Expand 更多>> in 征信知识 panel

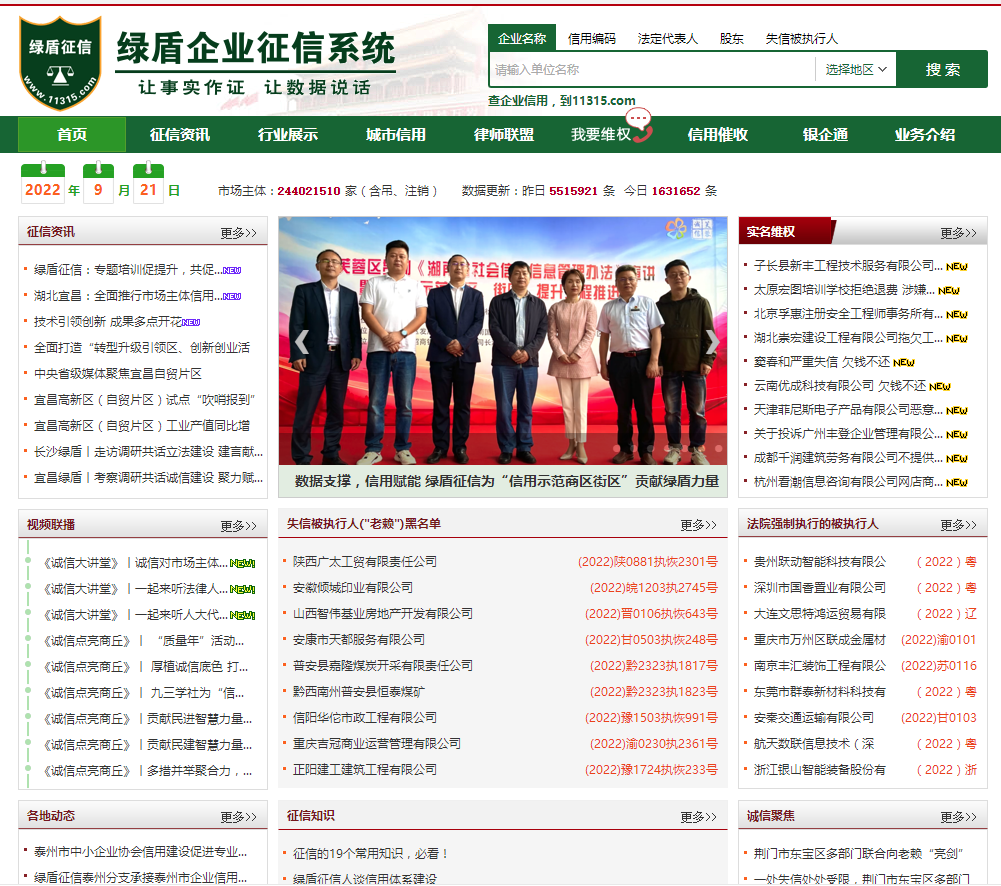(x=698, y=817)
